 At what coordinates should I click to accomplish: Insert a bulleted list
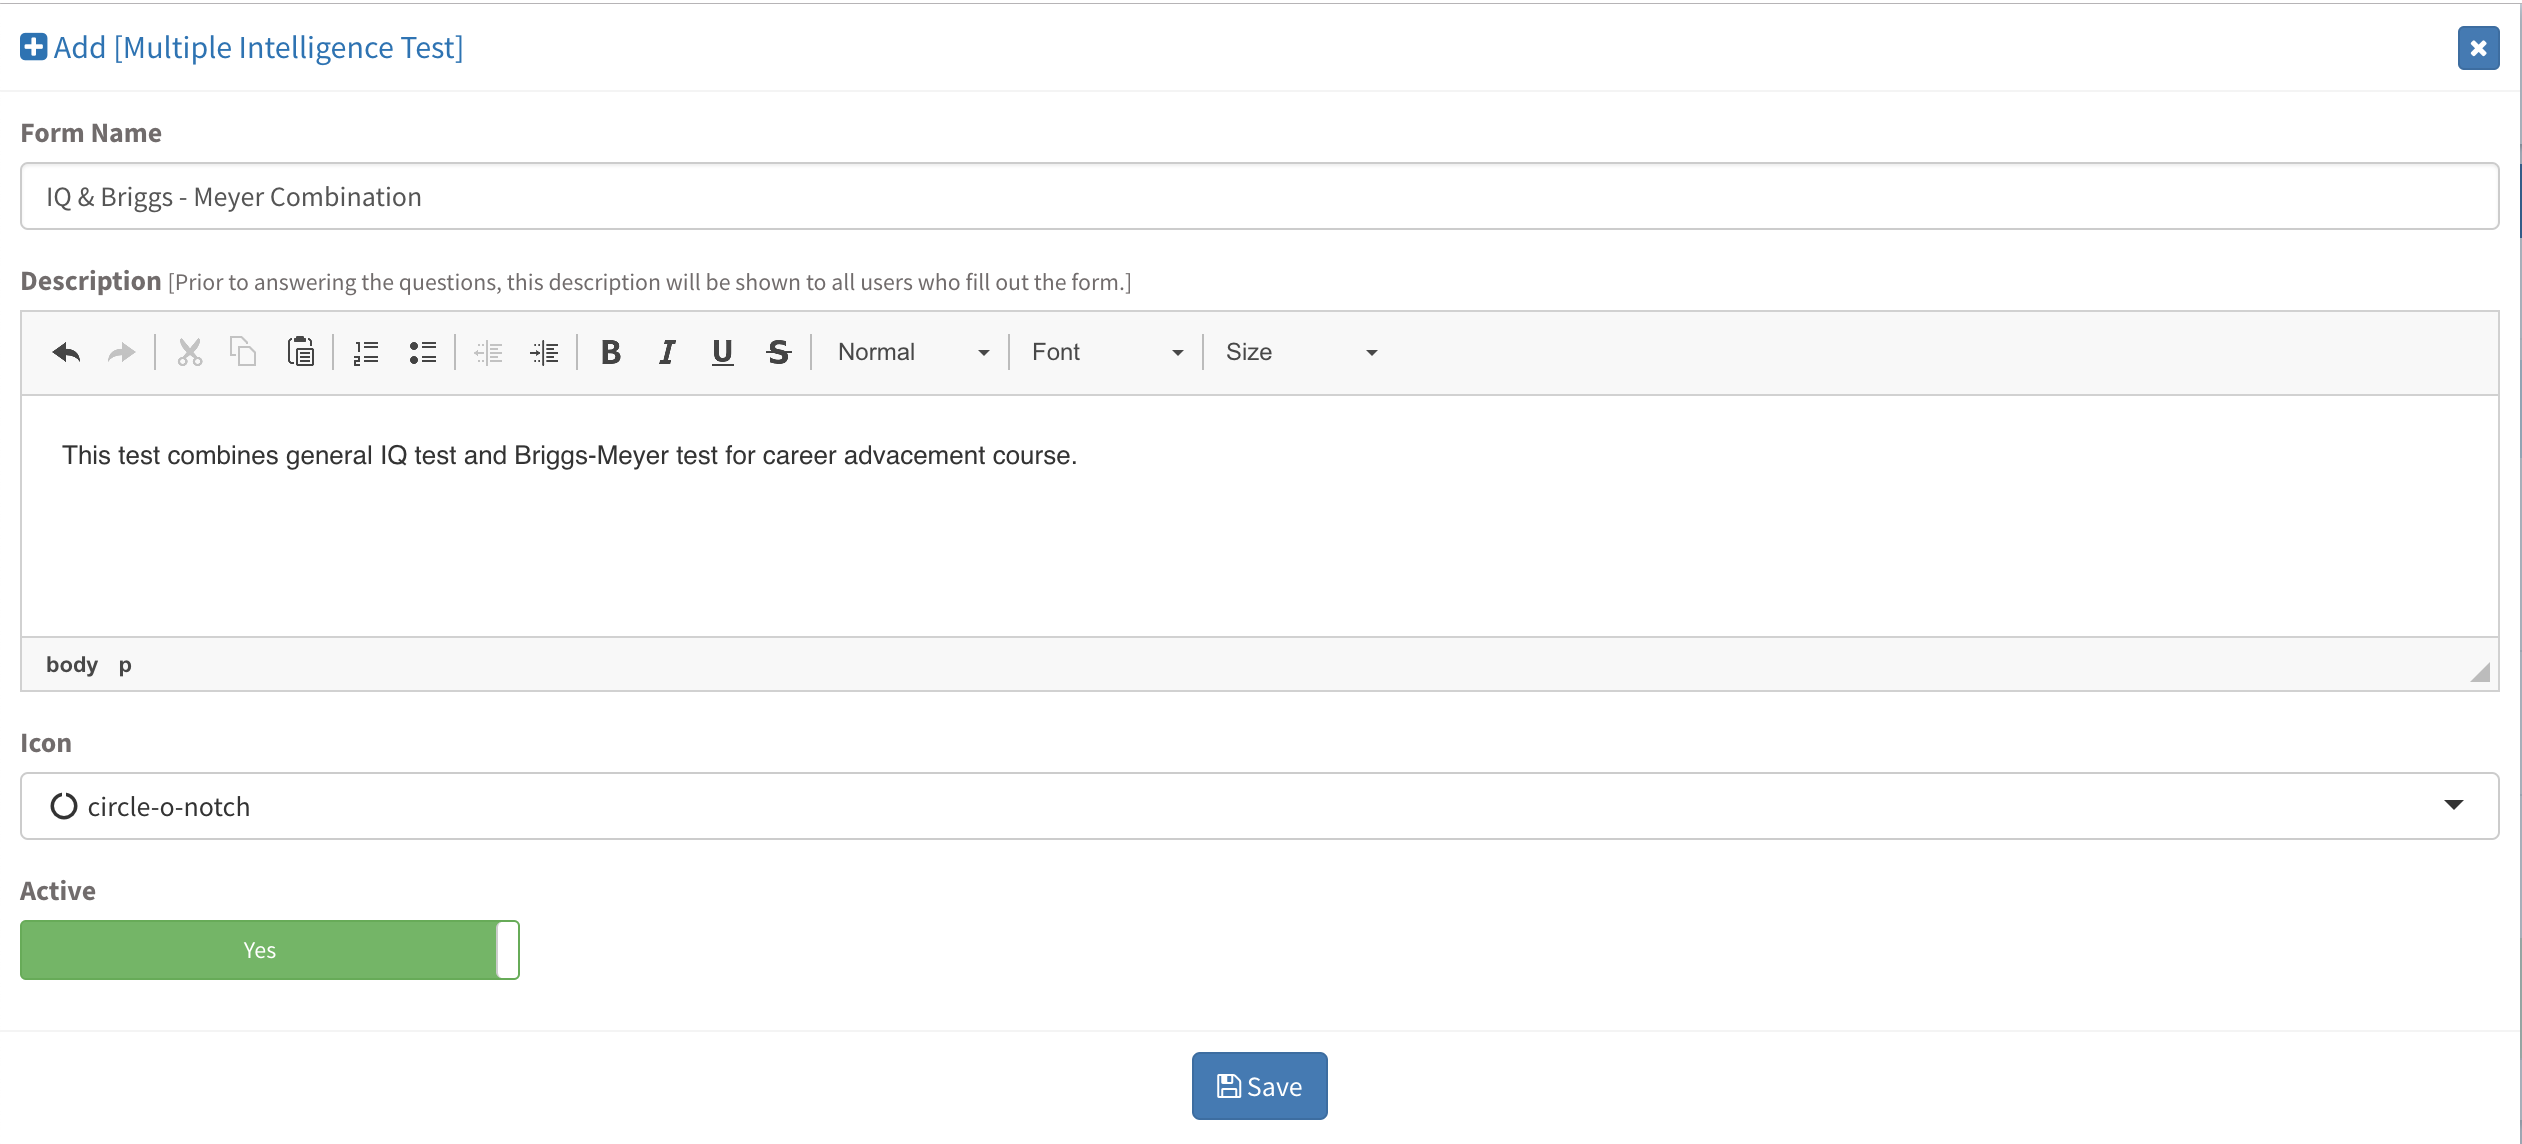[422, 352]
